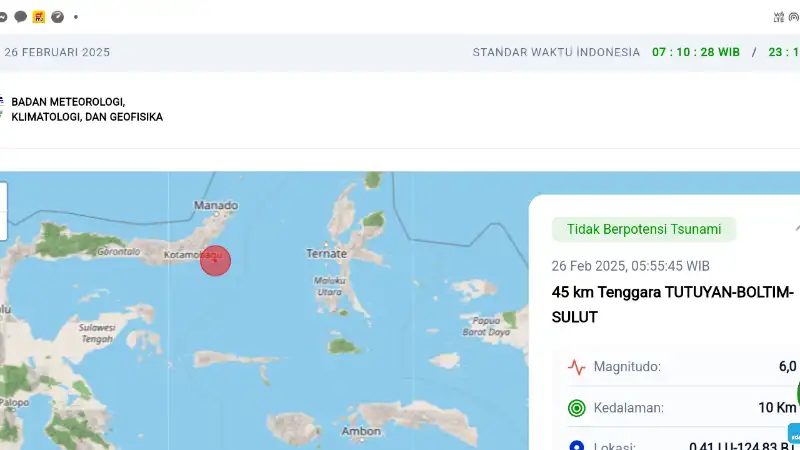Screen dimensions: 800x450
Task: Click the 45 km Tenggara TUTUYAN-BOLTIM-SULUT title
Action: coord(672,305)
